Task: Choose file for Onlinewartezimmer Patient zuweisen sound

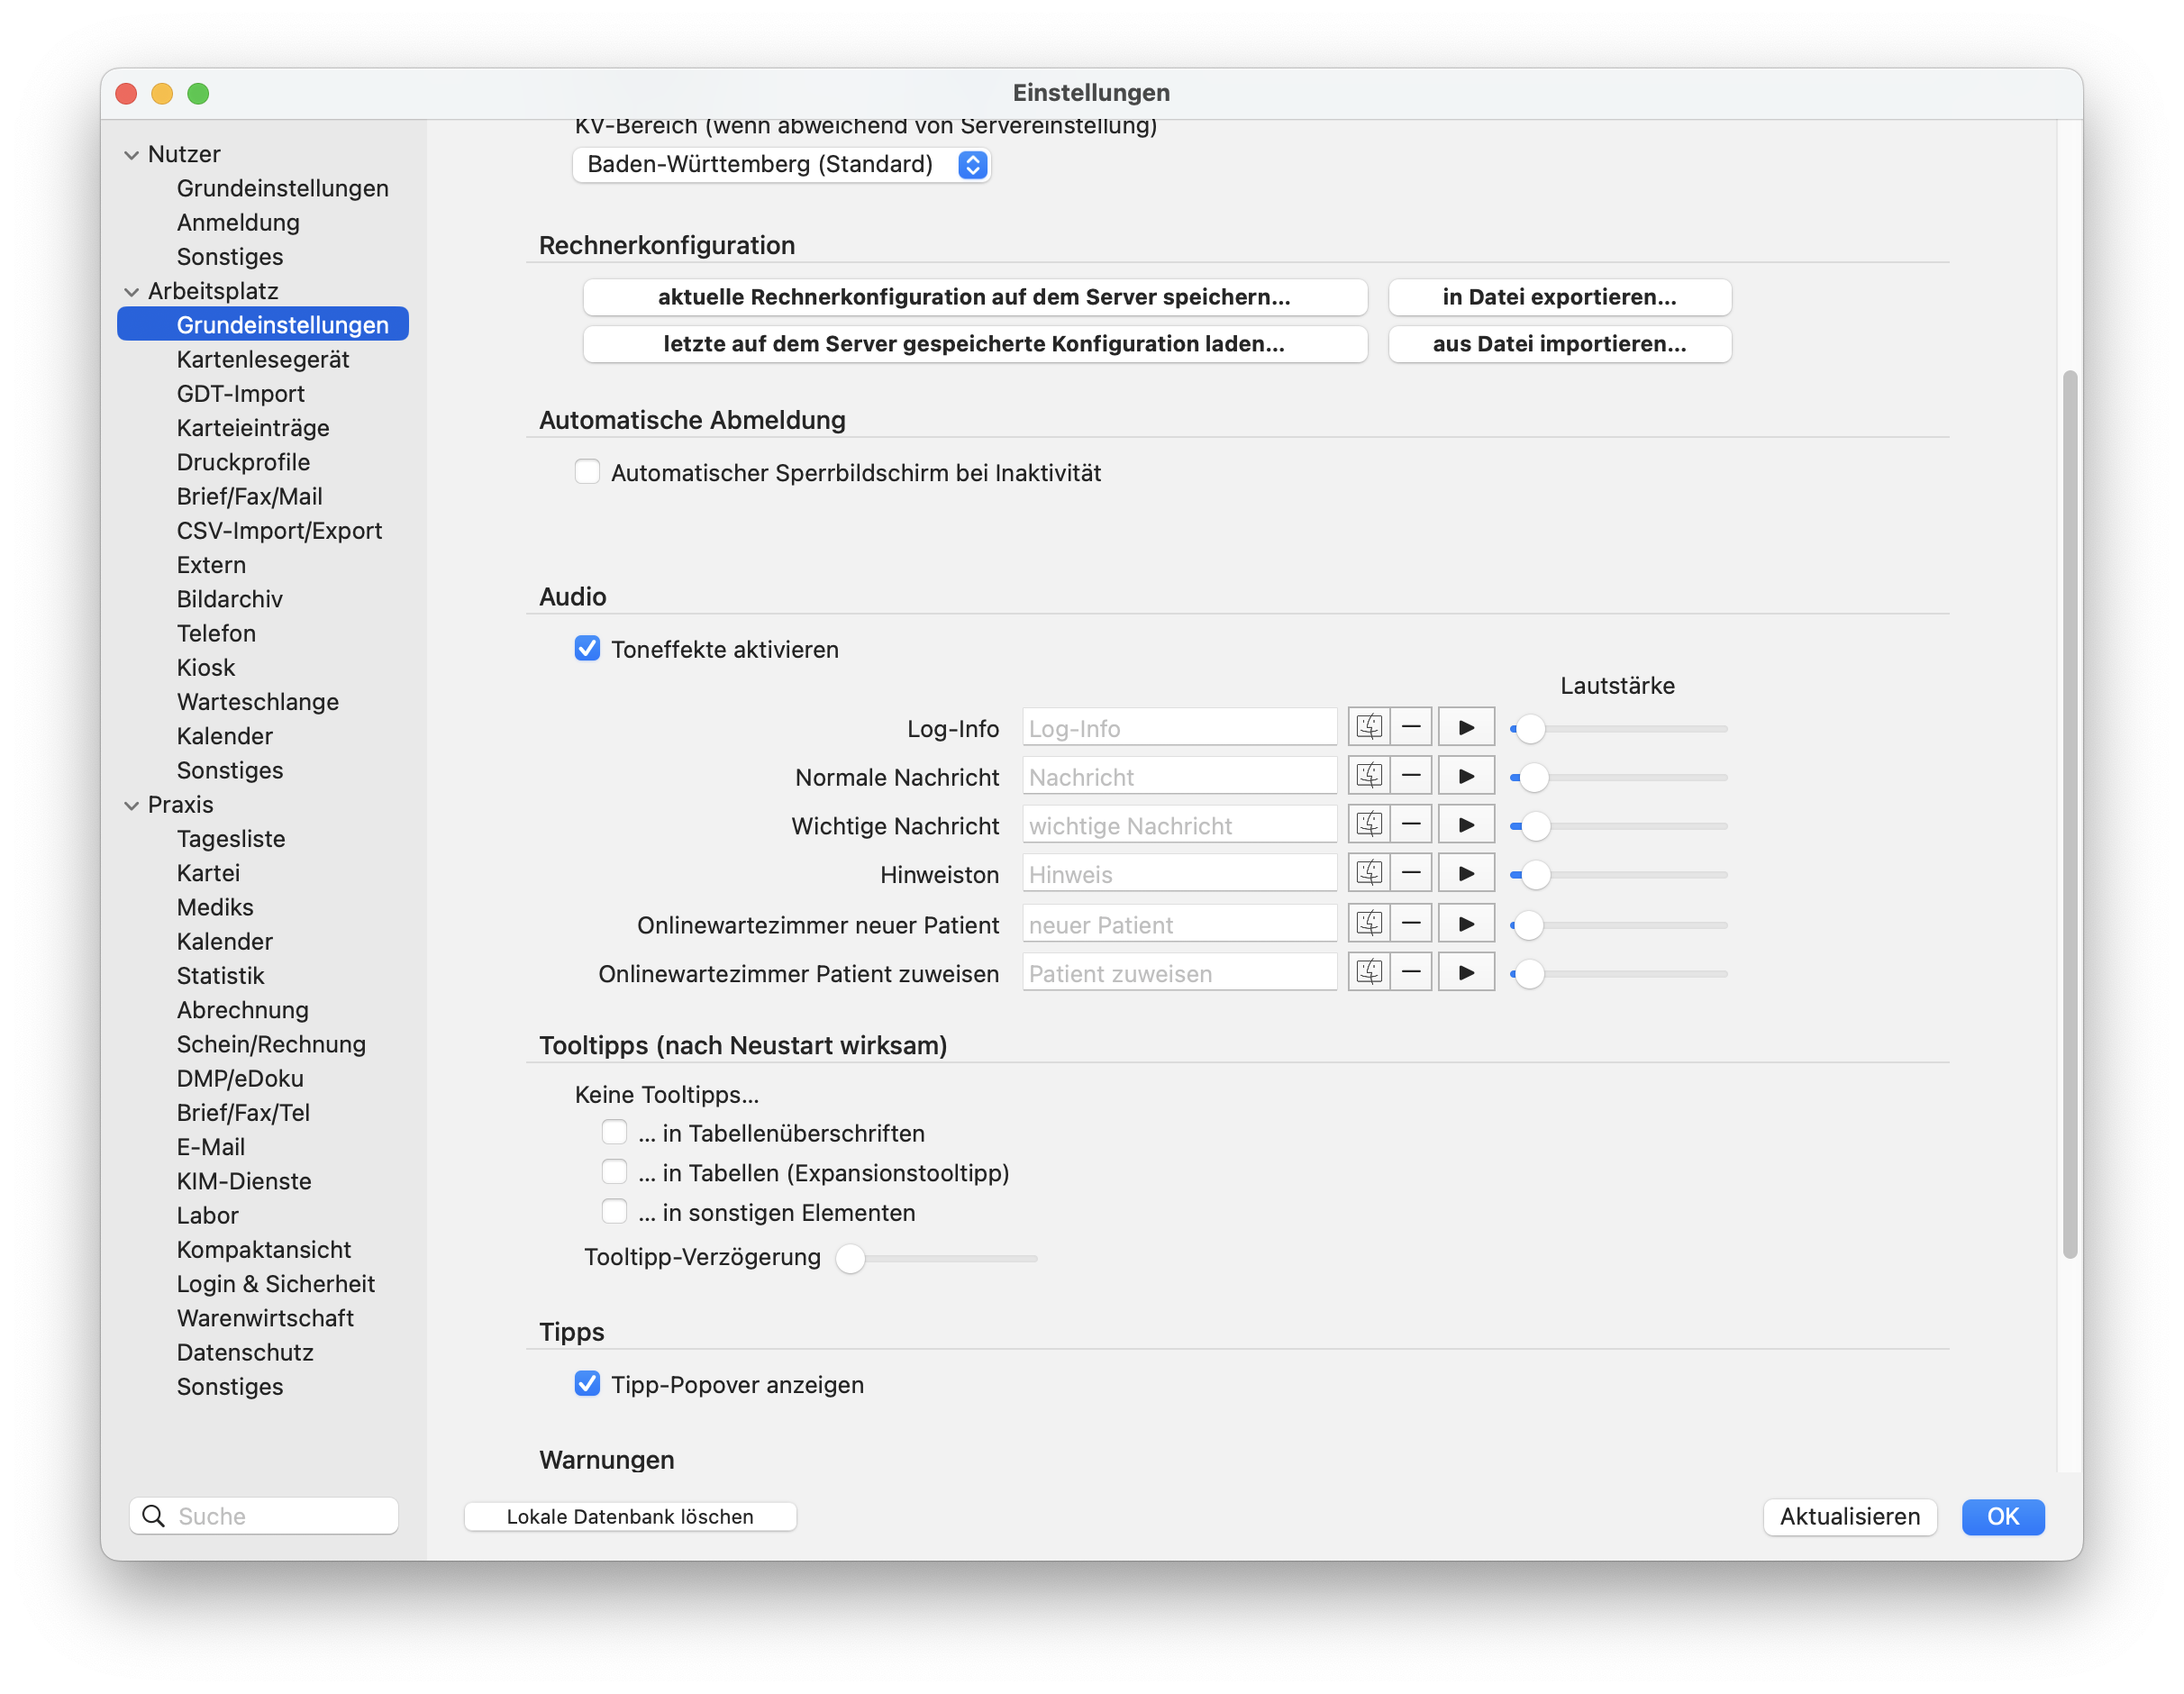Action: [1368, 973]
